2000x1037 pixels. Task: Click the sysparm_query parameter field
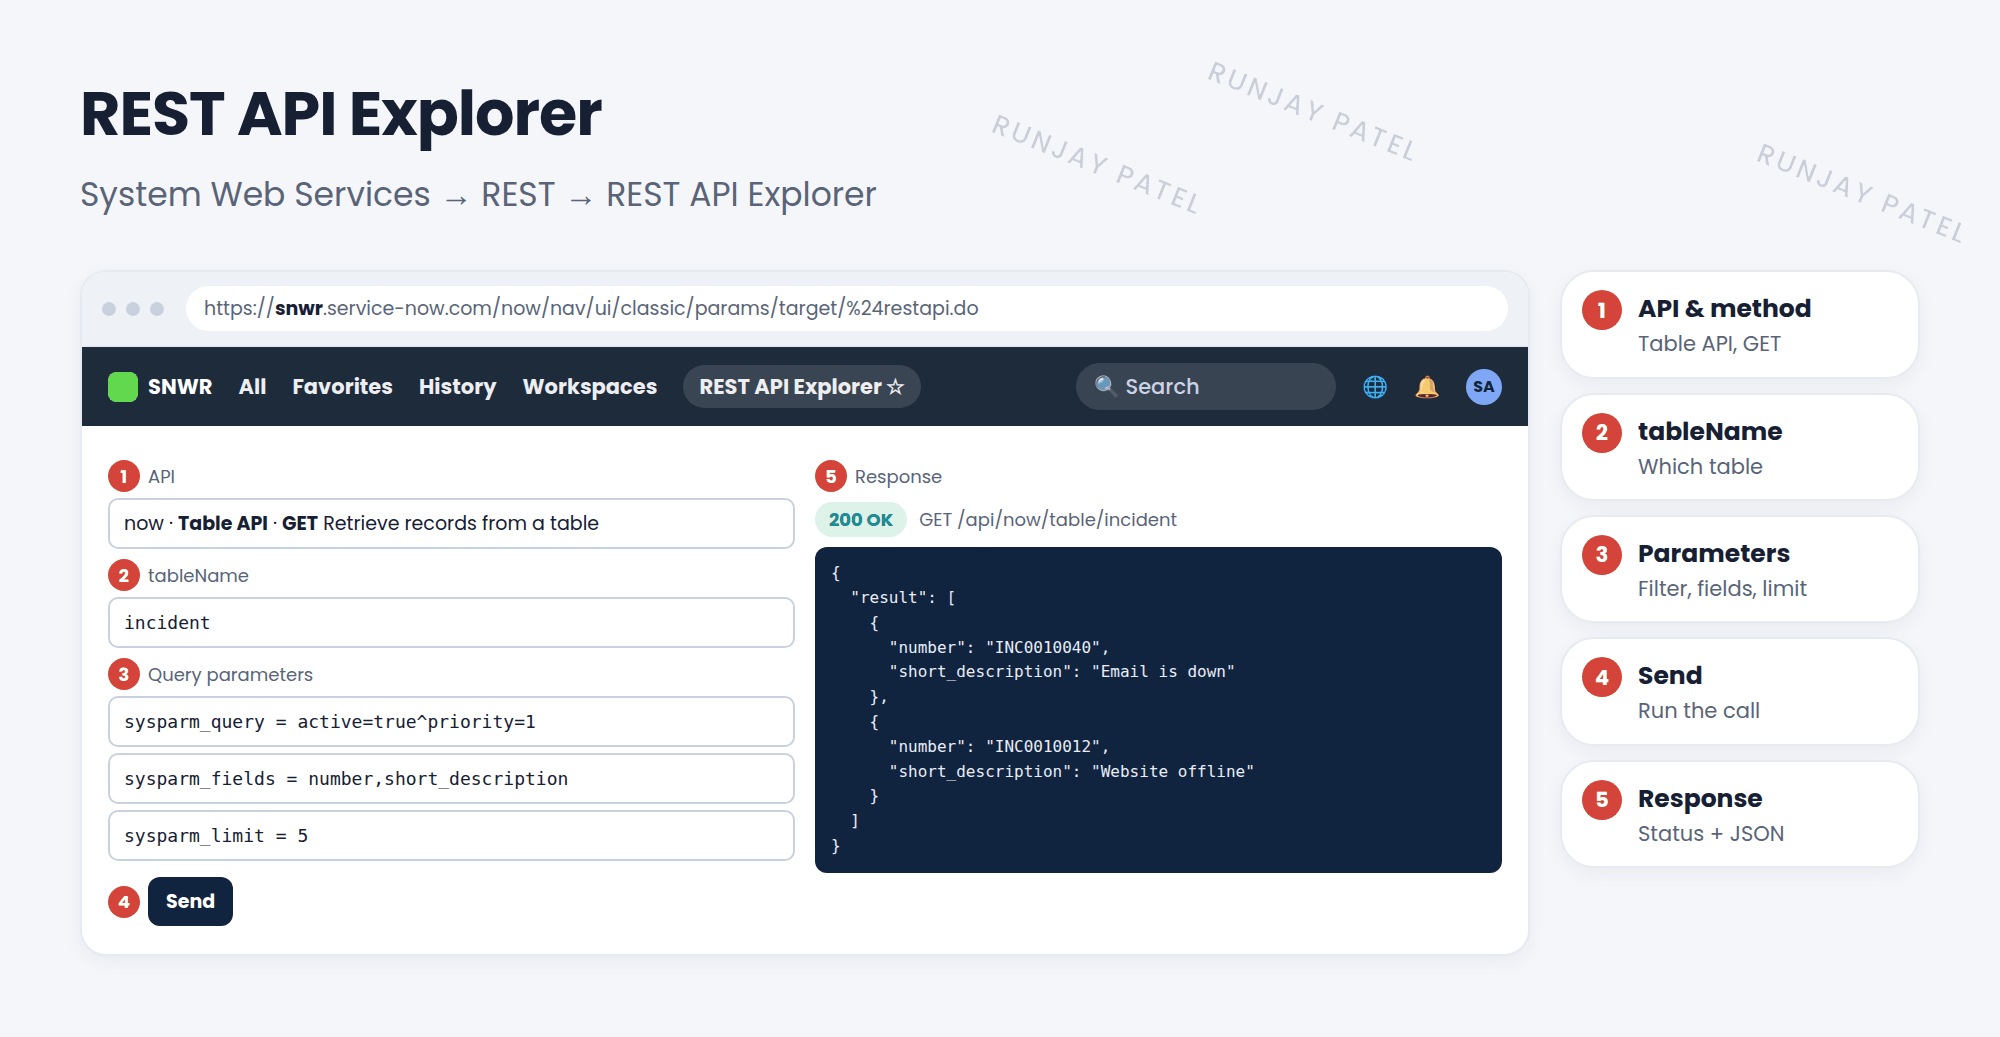coord(451,721)
